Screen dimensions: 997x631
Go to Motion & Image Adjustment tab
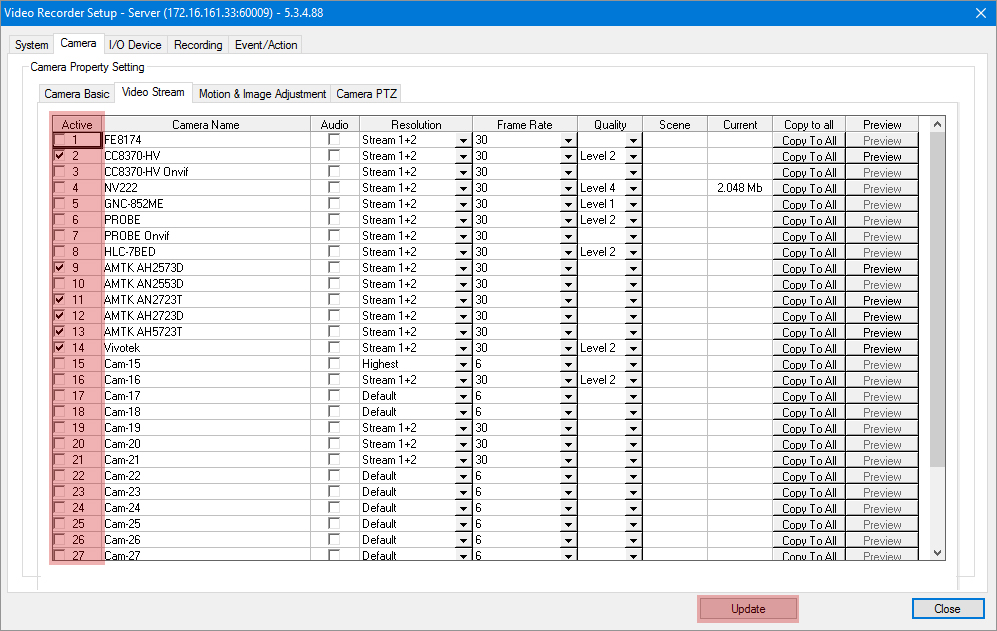pyautogui.click(x=262, y=94)
